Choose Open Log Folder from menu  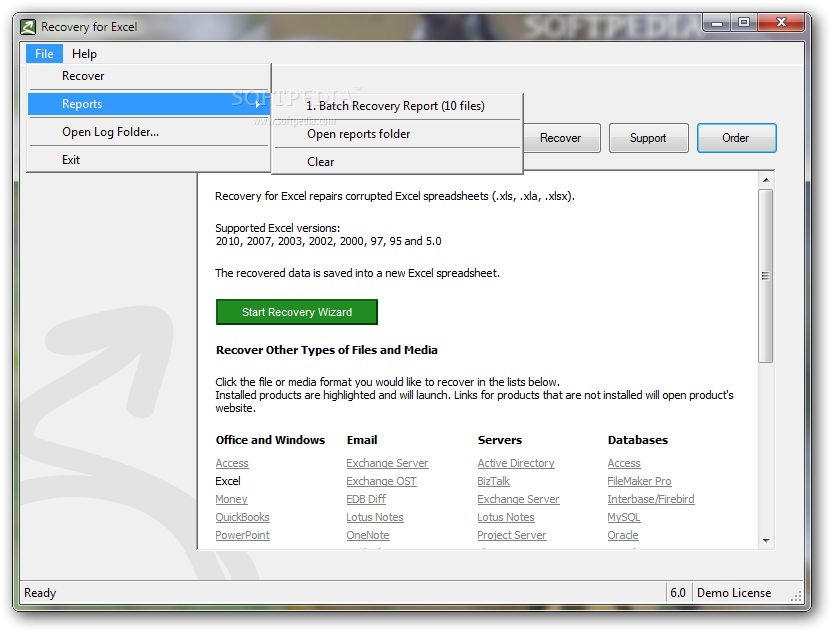(x=149, y=132)
